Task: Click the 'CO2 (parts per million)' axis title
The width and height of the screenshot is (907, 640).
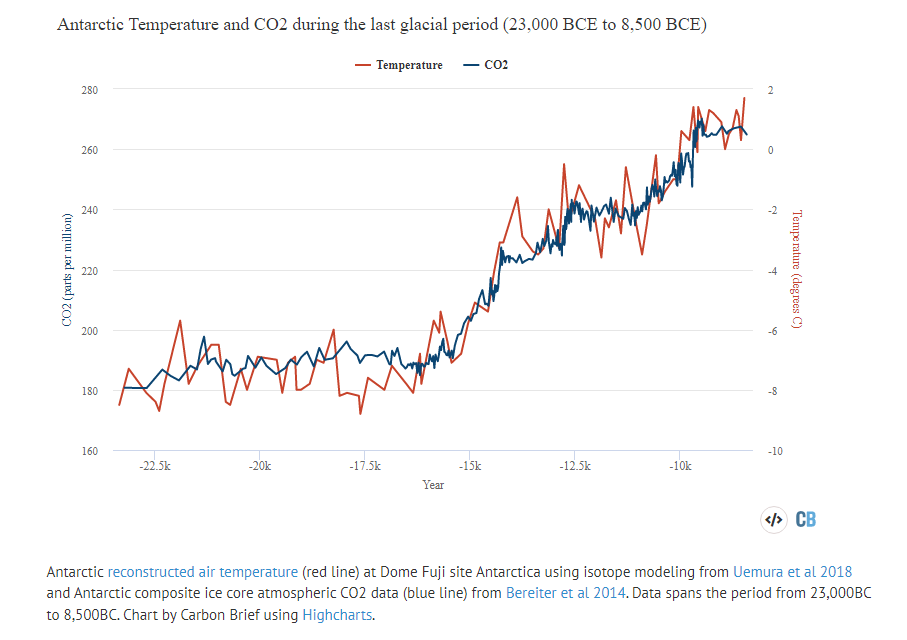Action: tap(67, 270)
